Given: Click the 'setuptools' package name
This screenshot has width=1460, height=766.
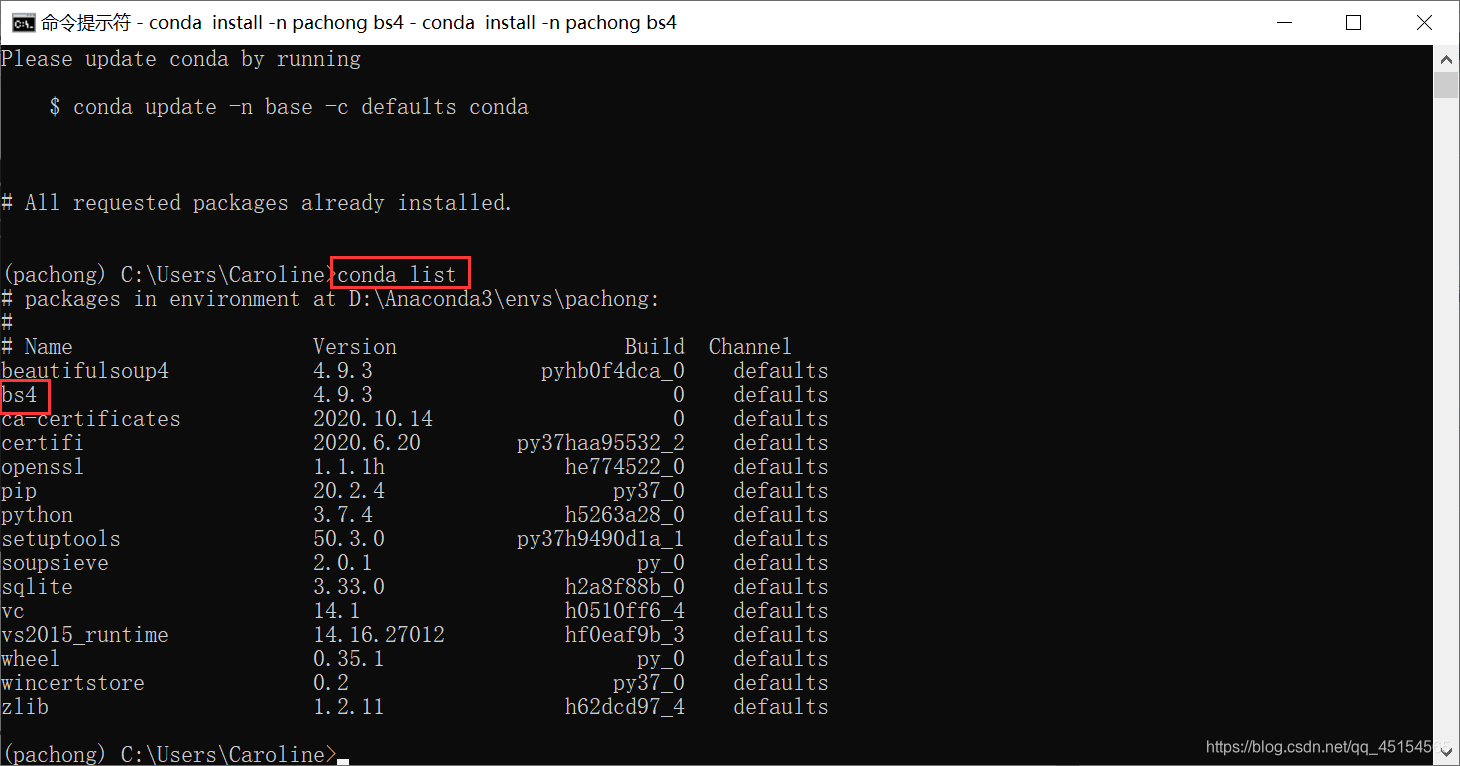Looking at the screenshot, I should pos(61,539).
